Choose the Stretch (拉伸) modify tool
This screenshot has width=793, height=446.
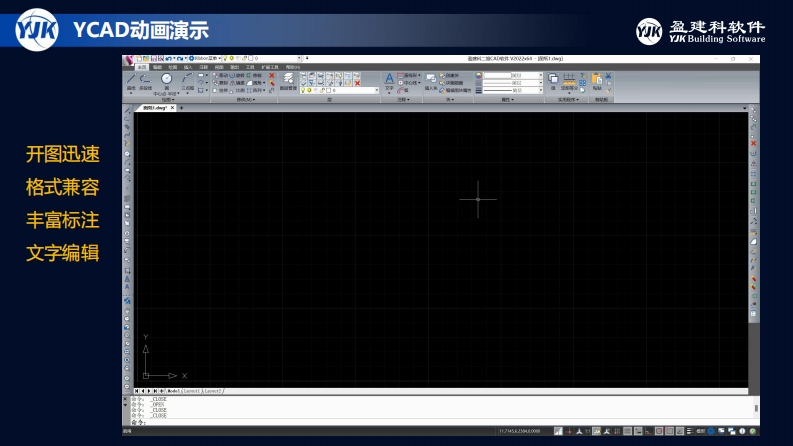(221, 90)
